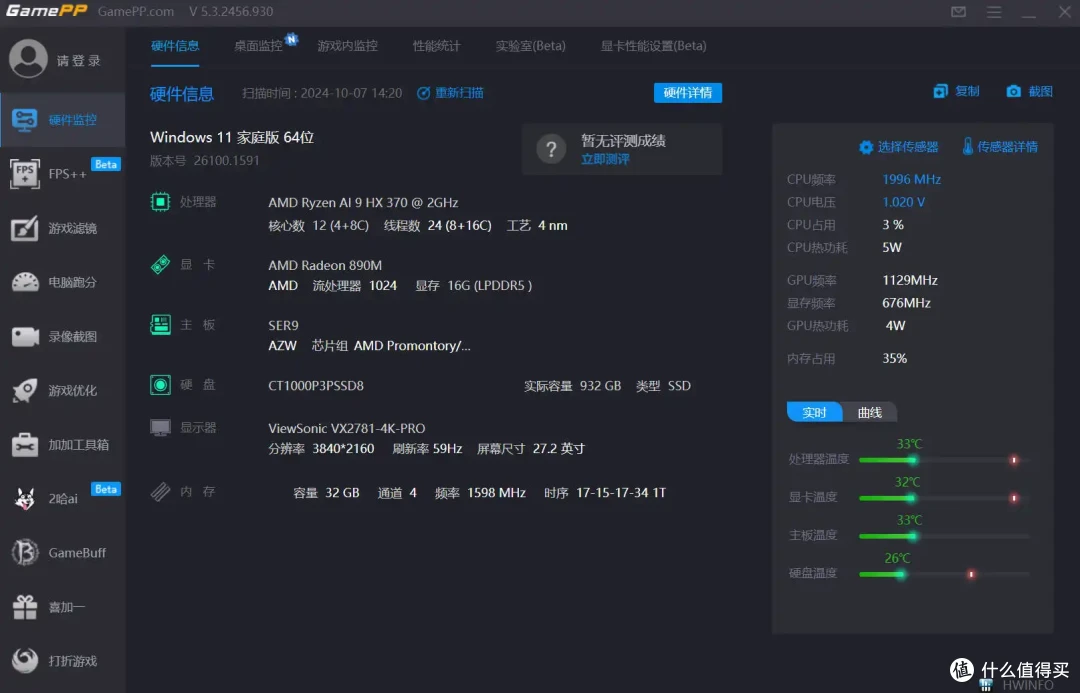The width and height of the screenshot is (1080, 693).
Task: Click the AMD Ryzen AI 9 HX 370 text
Action: coord(363,203)
